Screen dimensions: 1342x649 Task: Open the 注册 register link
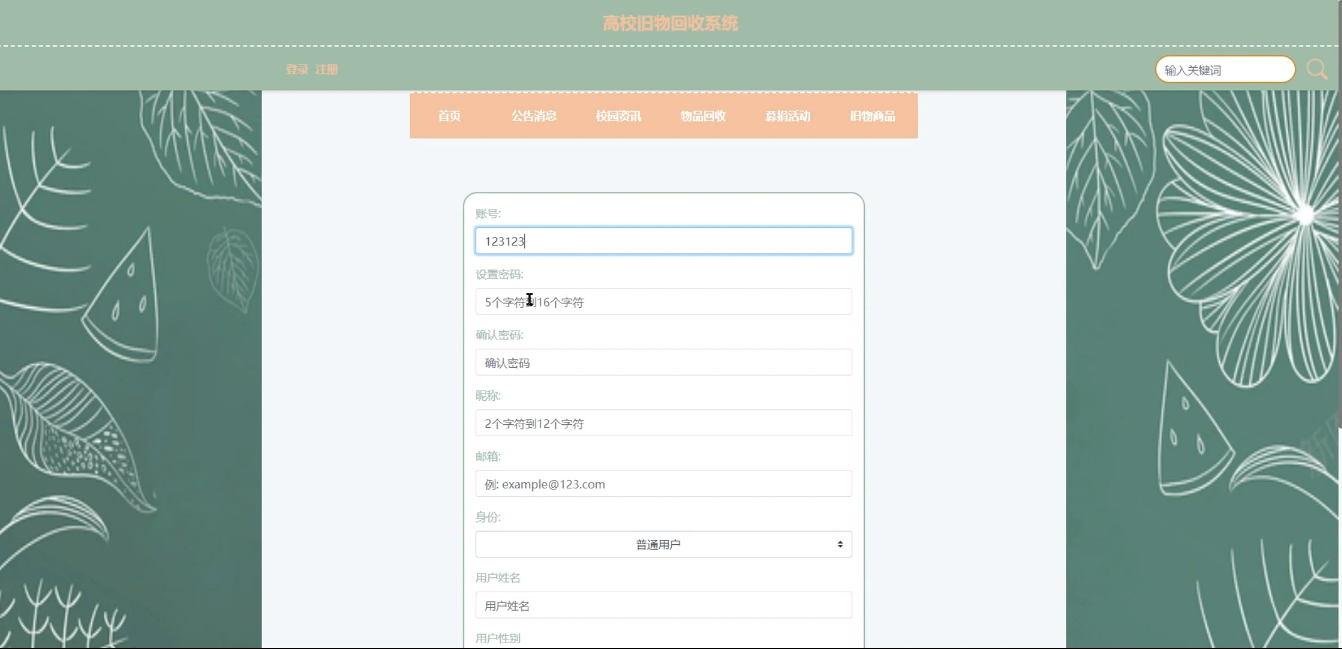click(327, 70)
